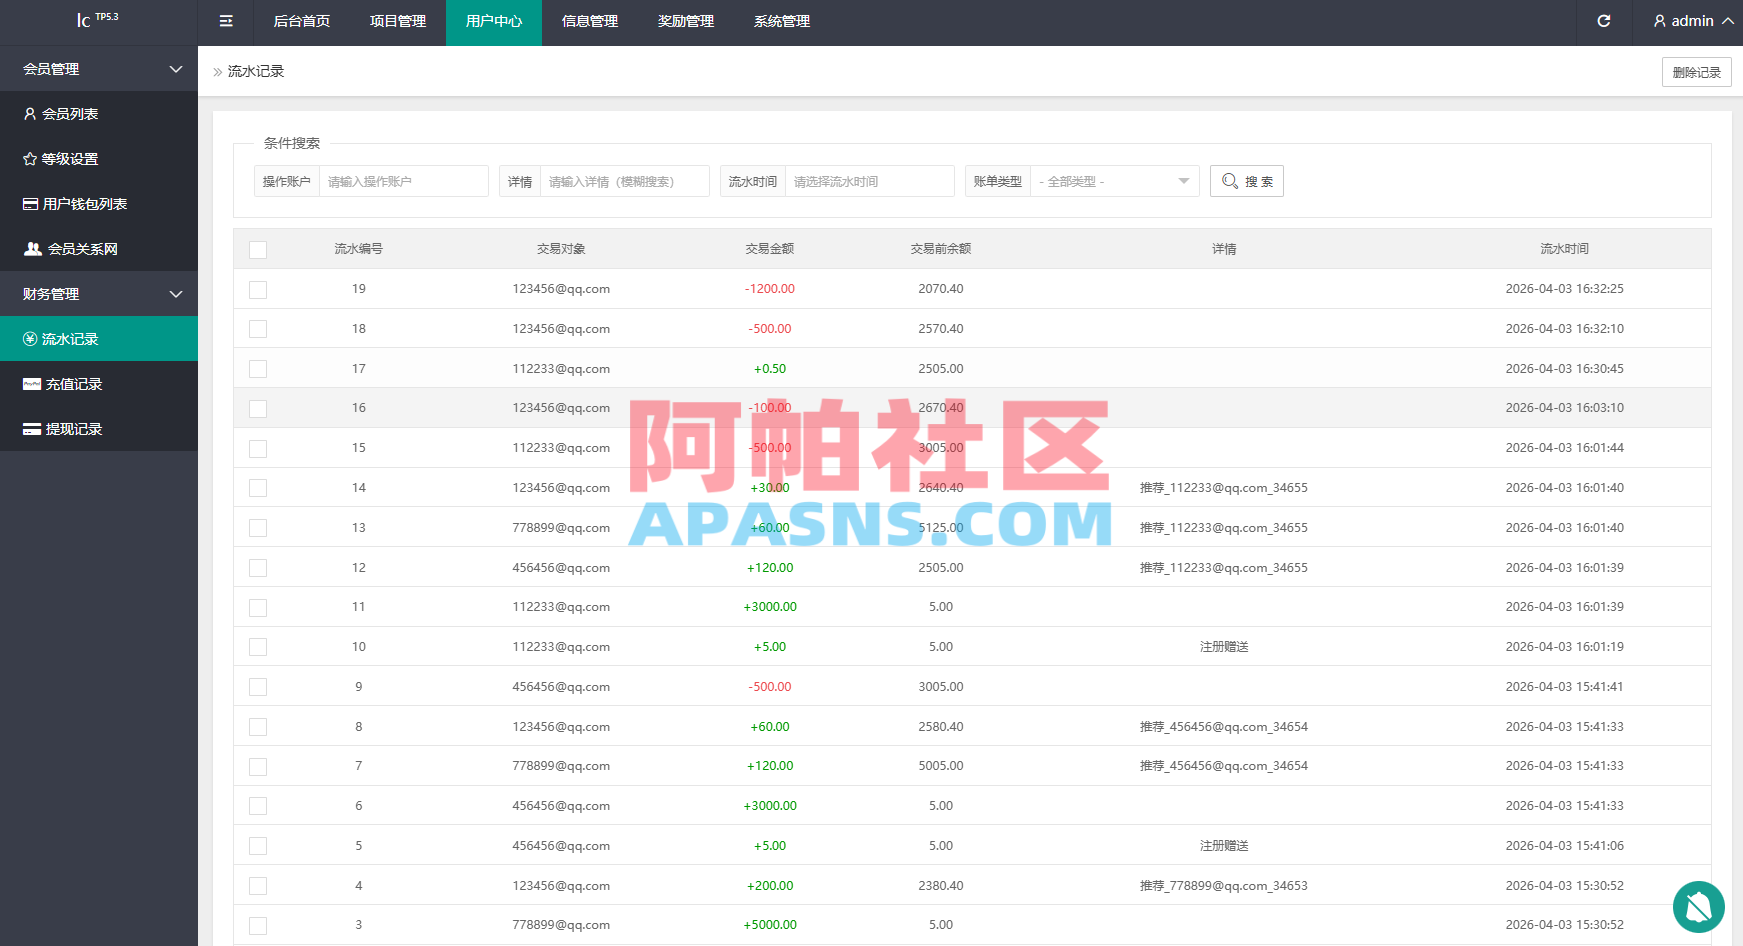Click the lc TP5.3 logo
This screenshot has width=1743, height=946.
pyautogui.click(x=98, y=19)
